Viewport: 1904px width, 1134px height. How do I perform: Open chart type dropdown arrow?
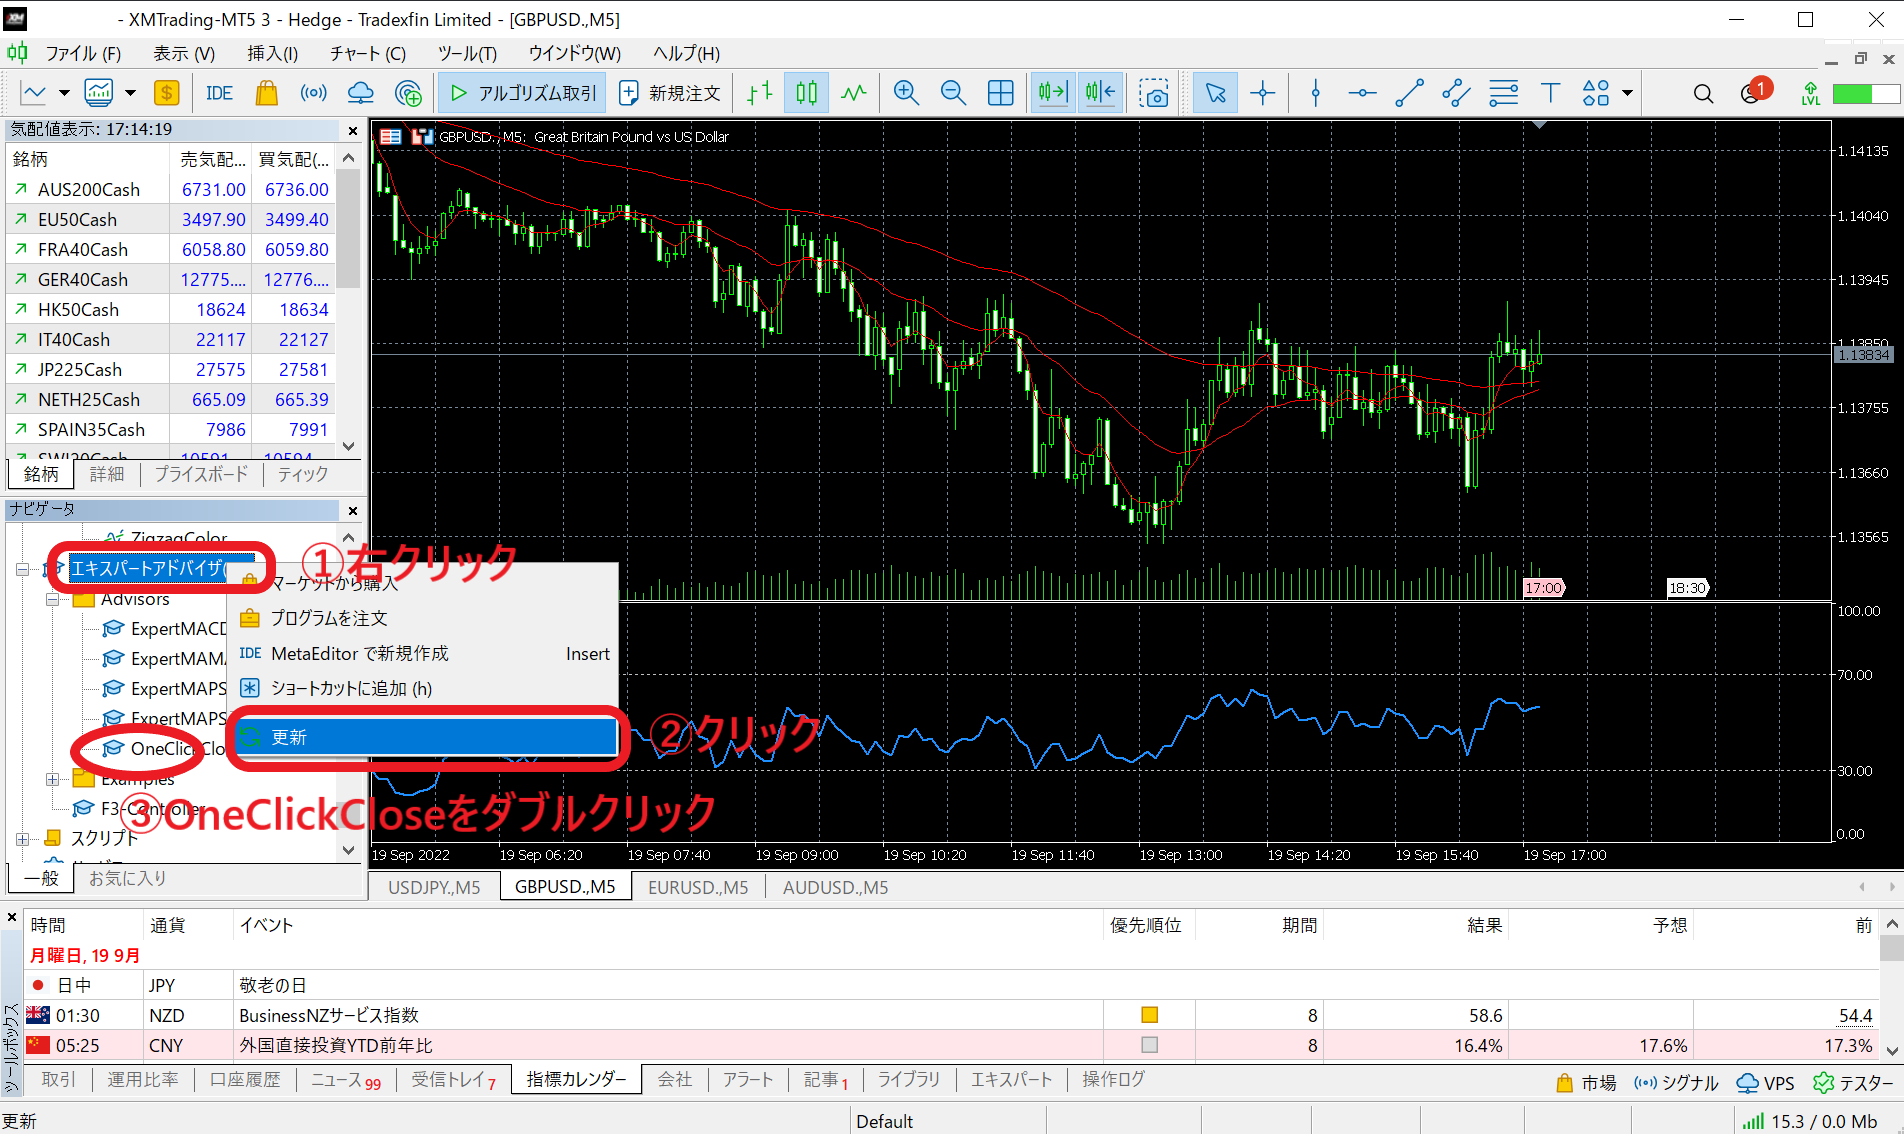64,93
